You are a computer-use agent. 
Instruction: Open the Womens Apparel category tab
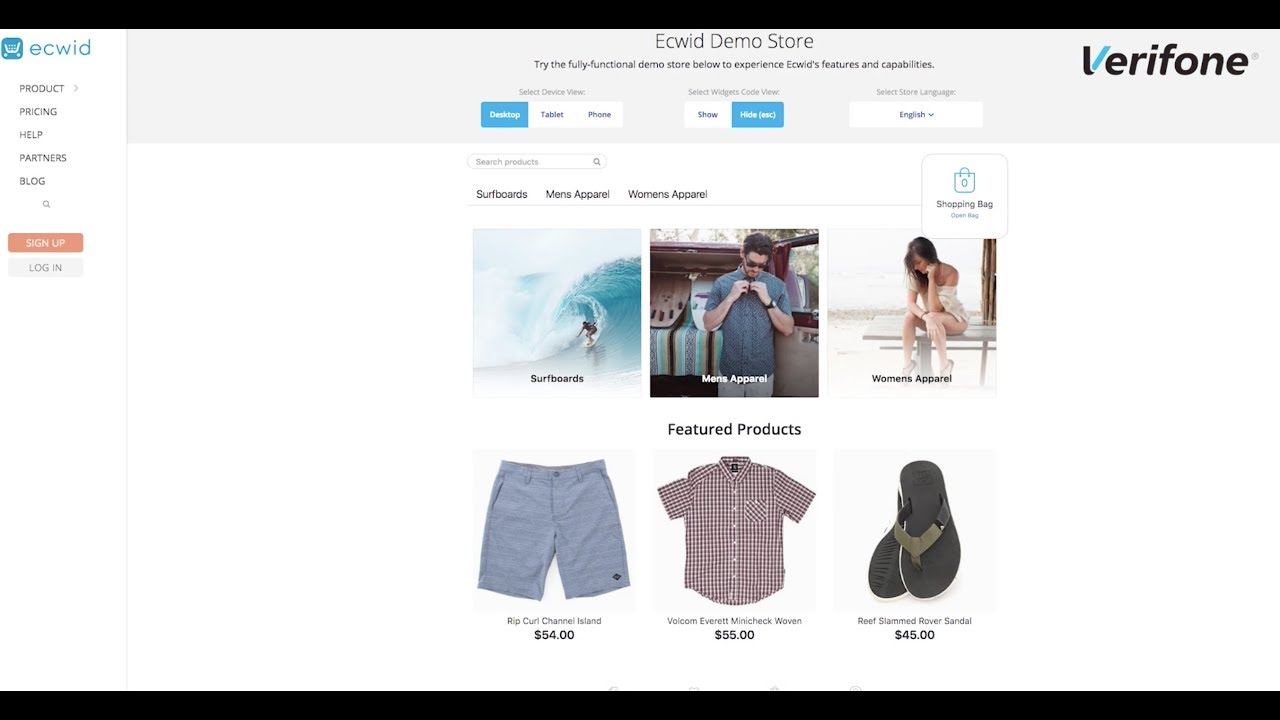[x=668, y=194]
